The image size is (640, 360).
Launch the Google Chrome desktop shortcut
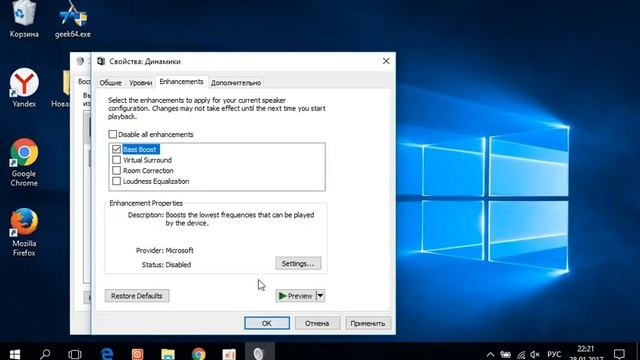point(24,162)
